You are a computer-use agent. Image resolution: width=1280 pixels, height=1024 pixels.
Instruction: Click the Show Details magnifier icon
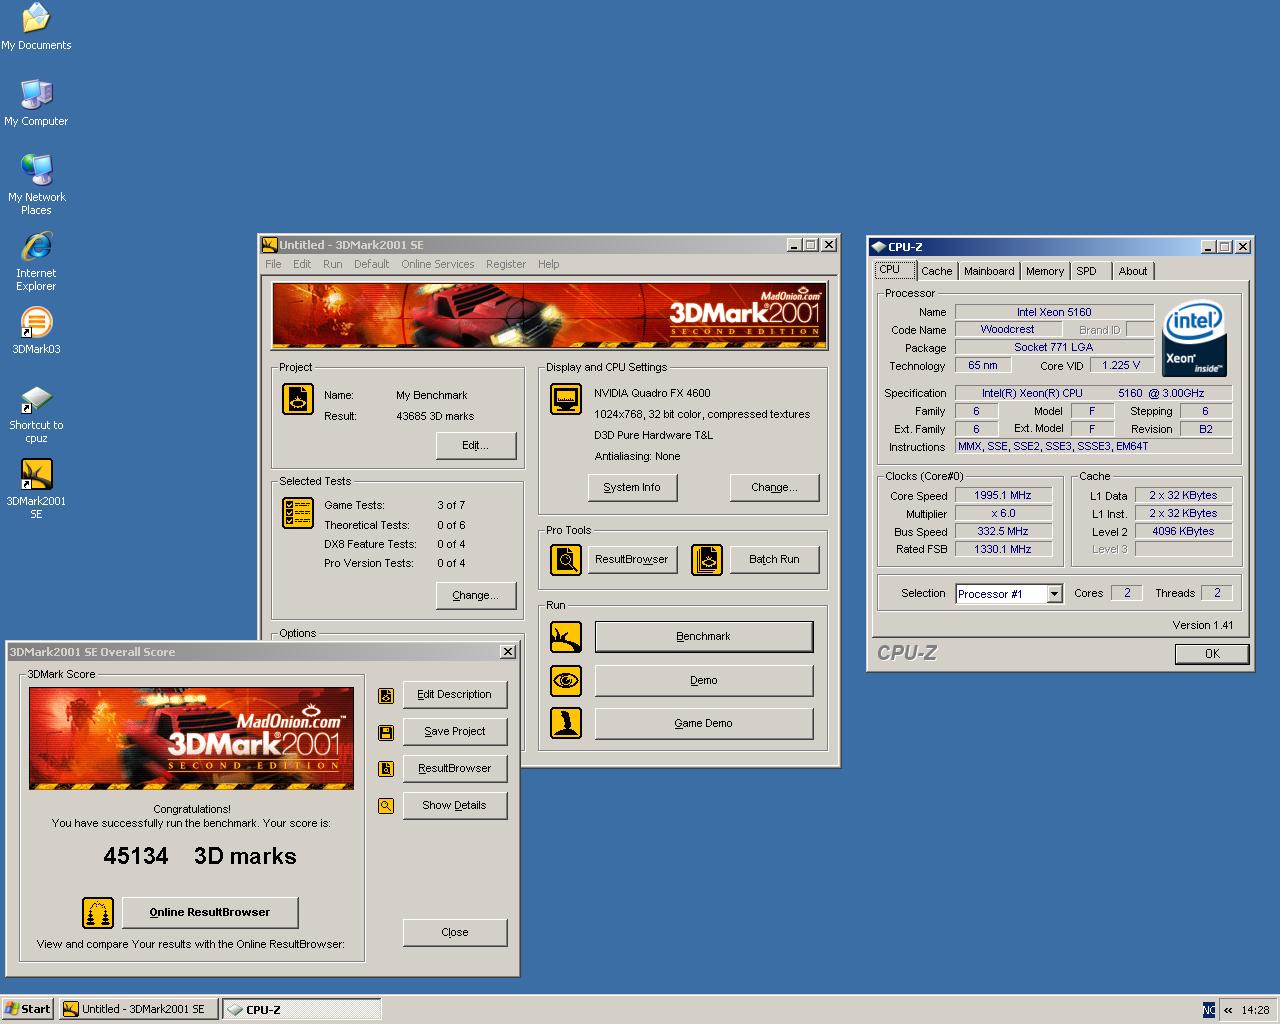coord(386,806)
